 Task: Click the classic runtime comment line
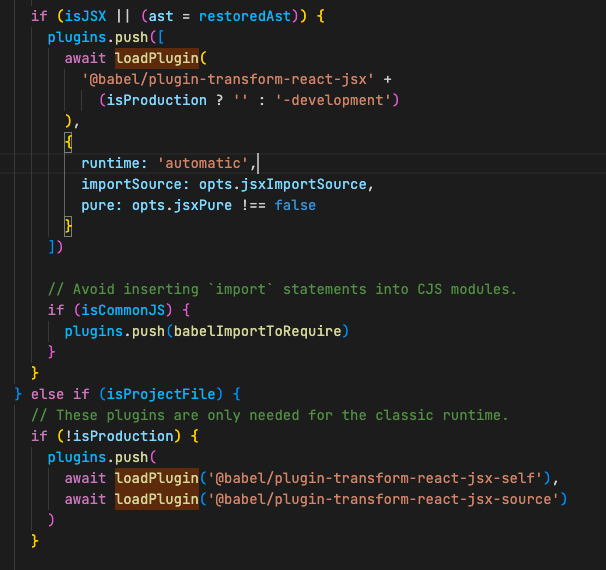[270, 414]
